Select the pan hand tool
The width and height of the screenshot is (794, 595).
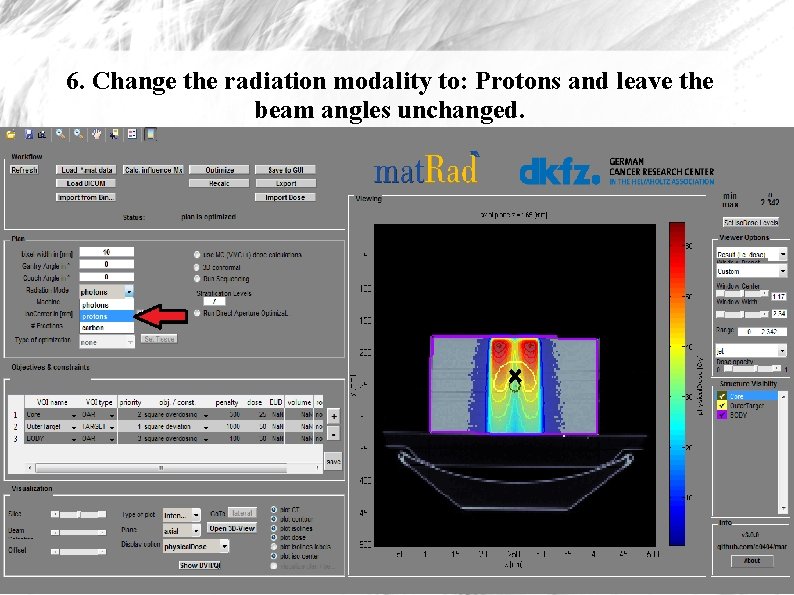coord(96,134)
